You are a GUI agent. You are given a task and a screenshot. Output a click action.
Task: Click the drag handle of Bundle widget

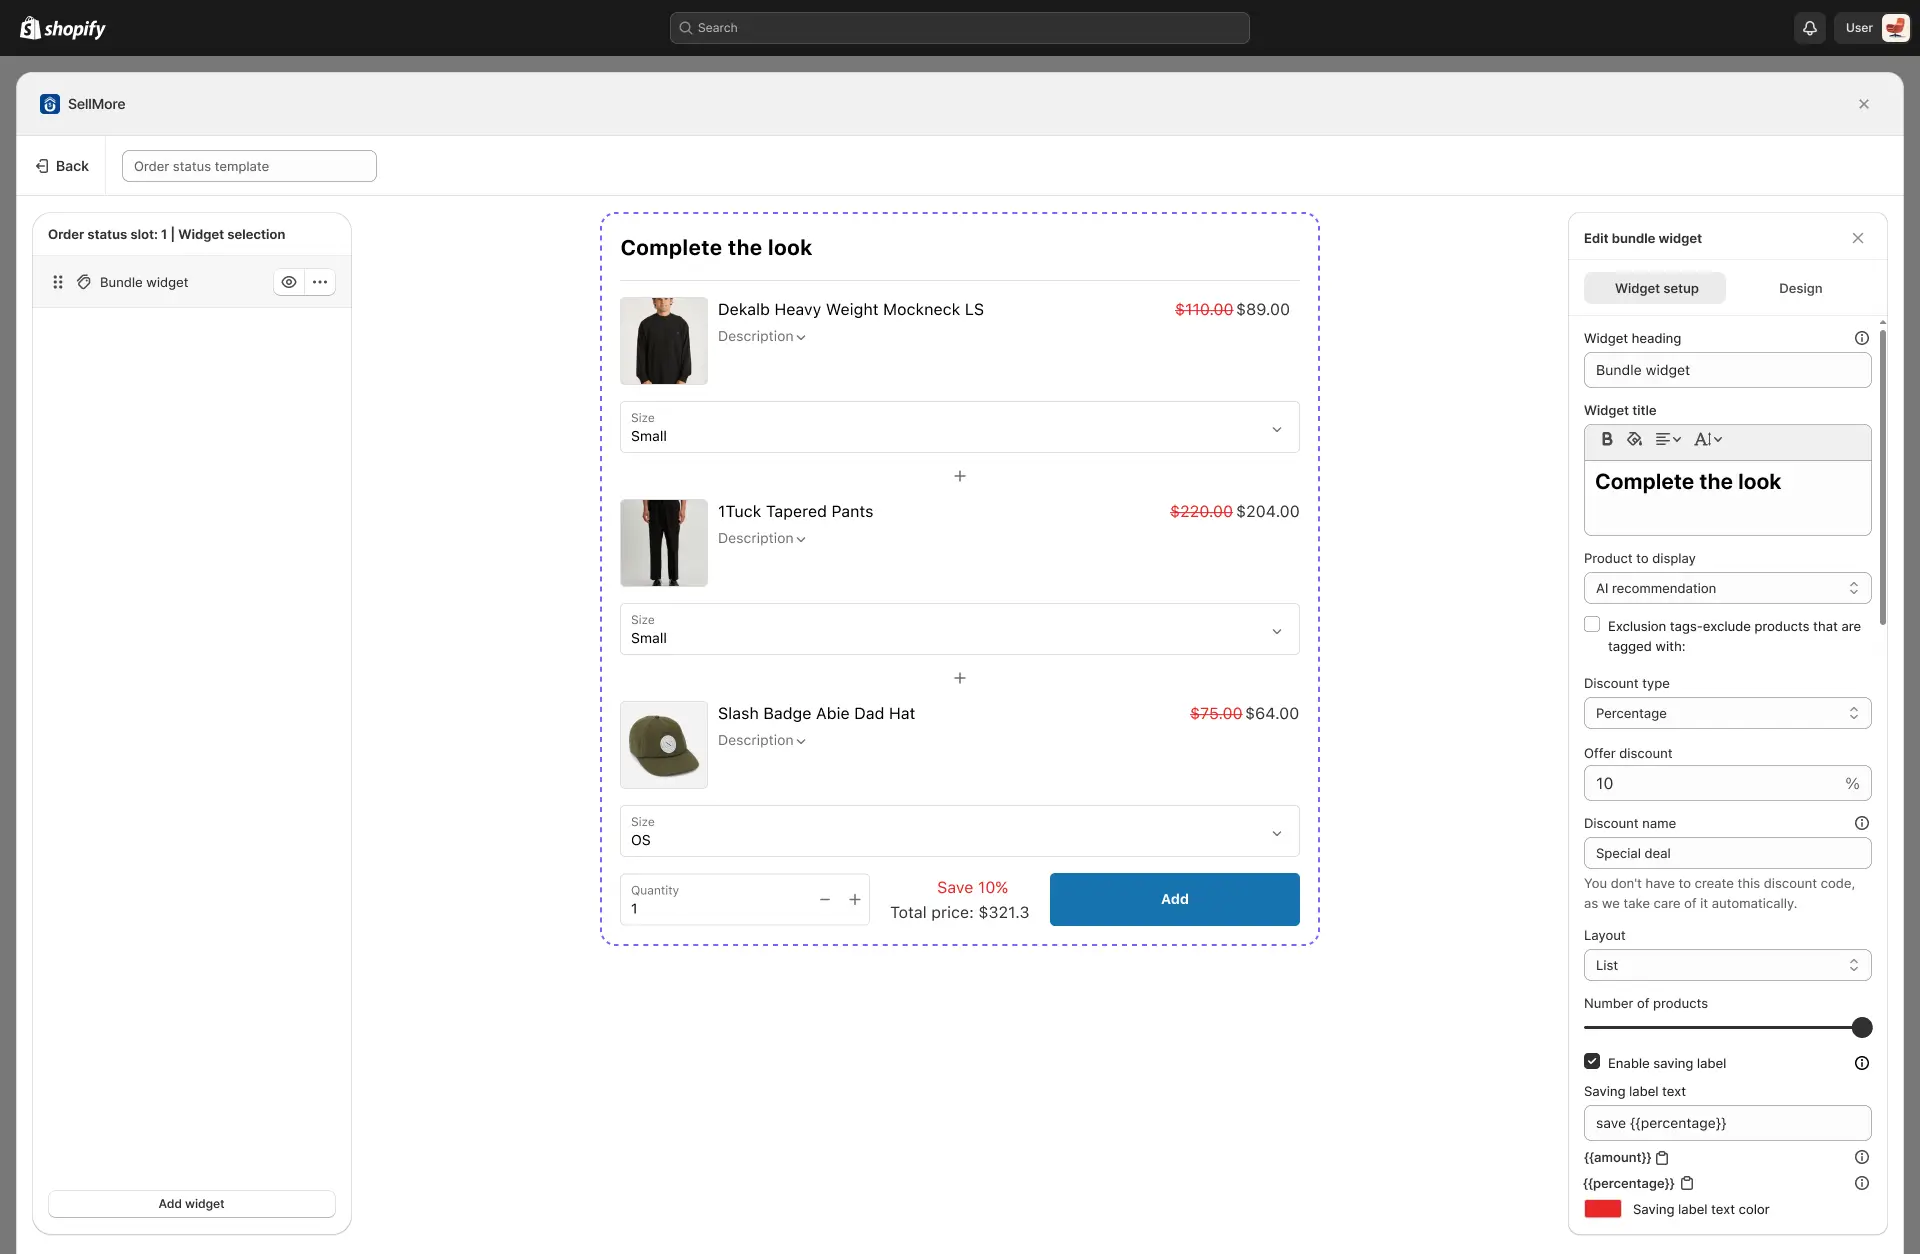click(58, 282)
